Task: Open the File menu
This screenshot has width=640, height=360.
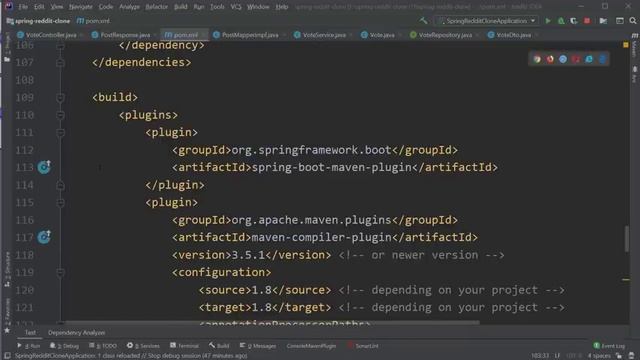Action: tap(23, 7)
